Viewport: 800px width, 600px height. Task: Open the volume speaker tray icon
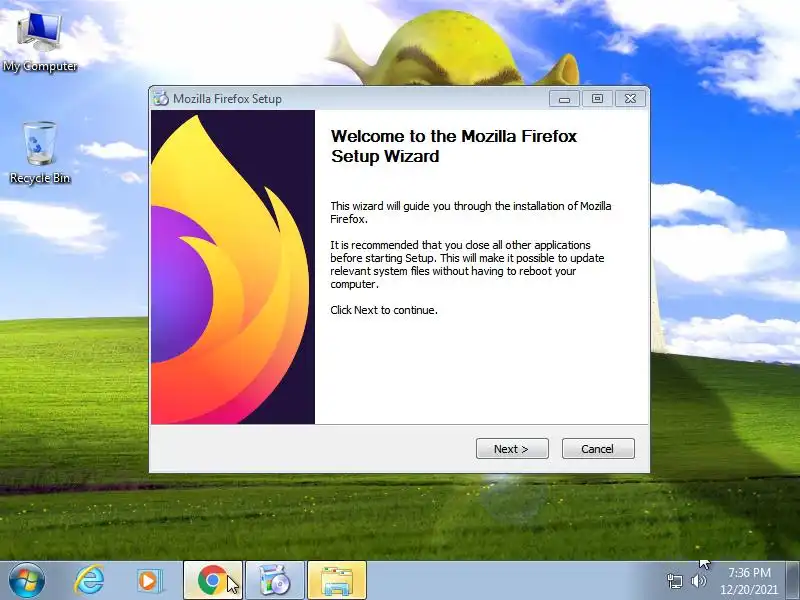pyautogui.click(x=698, y=581)
